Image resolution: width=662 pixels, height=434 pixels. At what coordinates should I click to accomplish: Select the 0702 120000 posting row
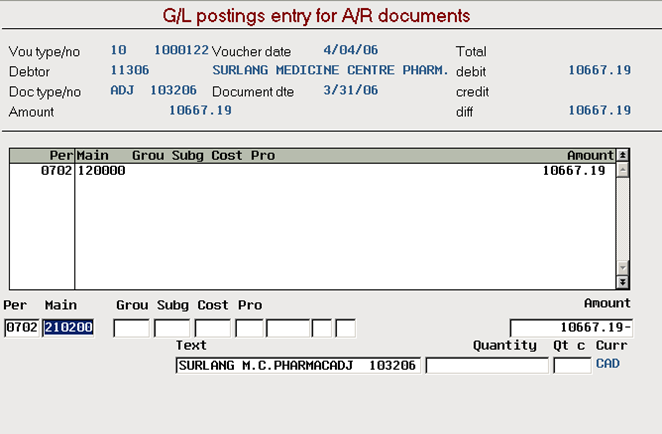coord(312,171)
